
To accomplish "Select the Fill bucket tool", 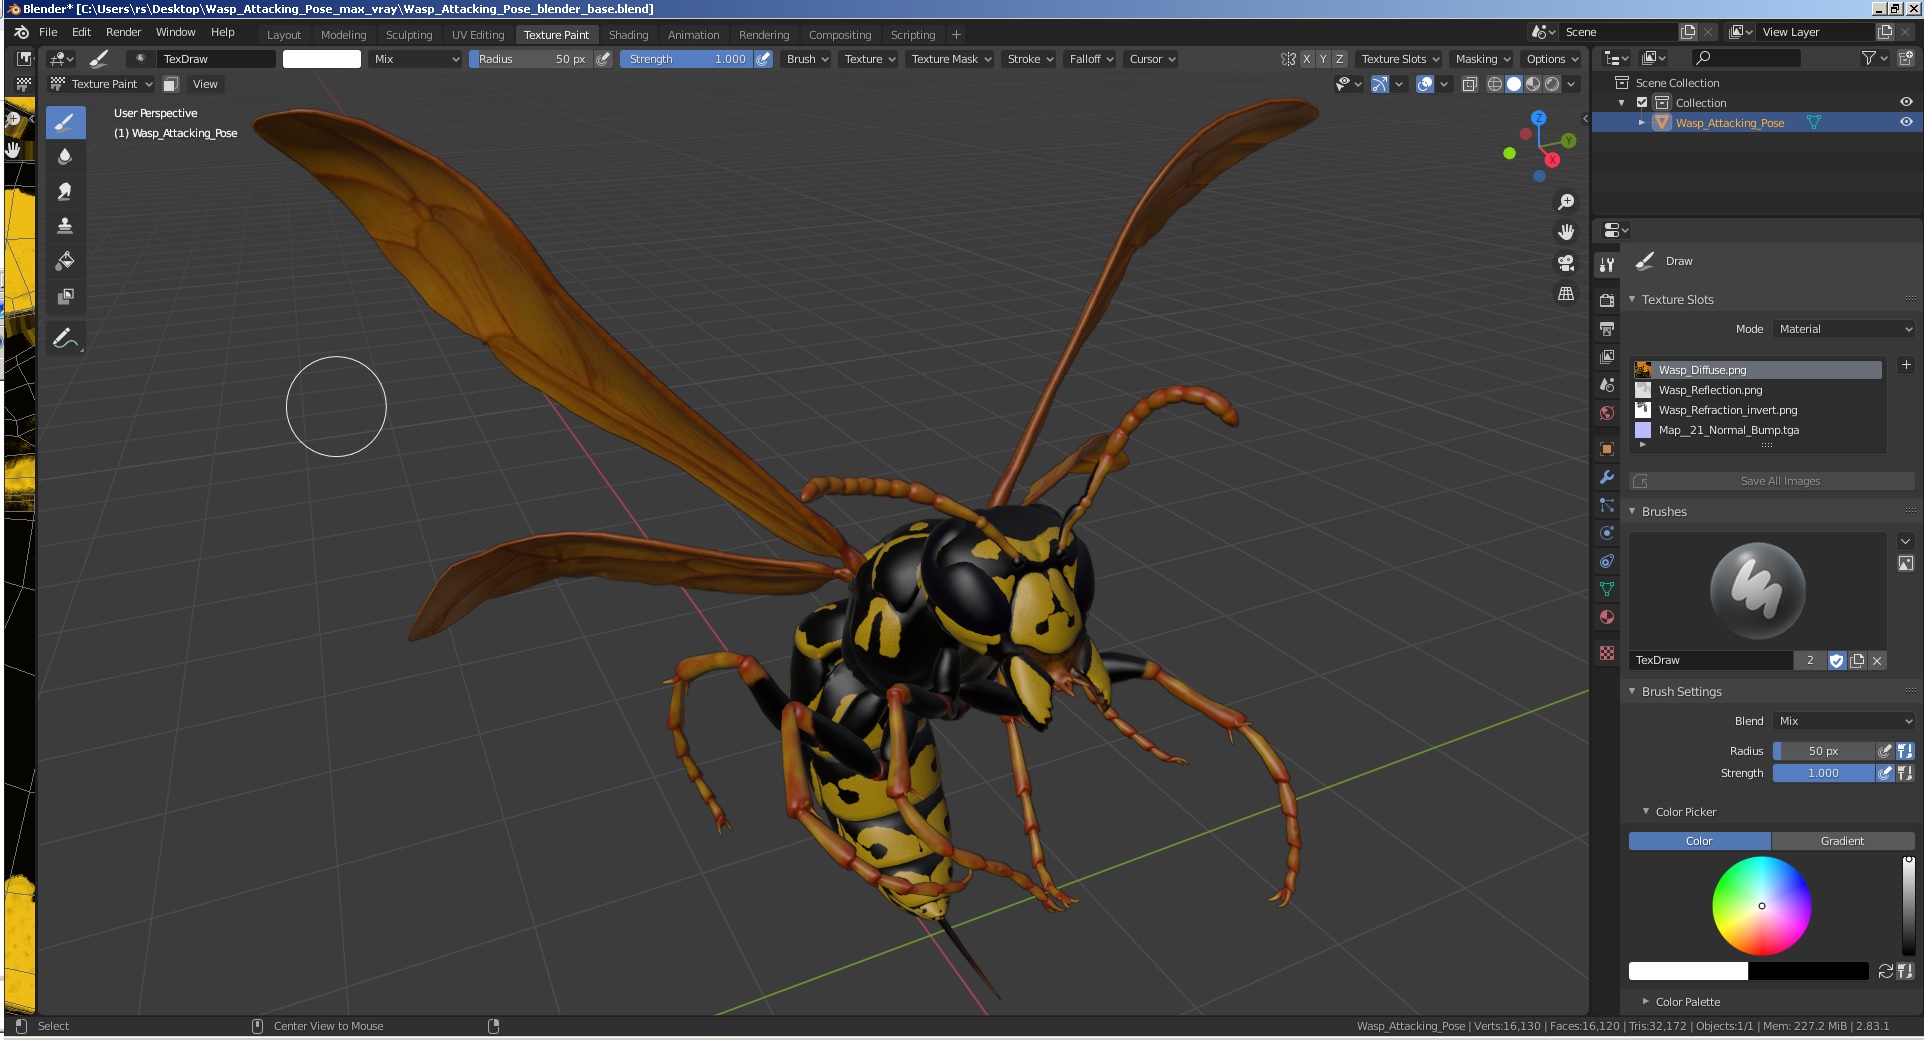I will pyautogui.click(x=65, y=261).
